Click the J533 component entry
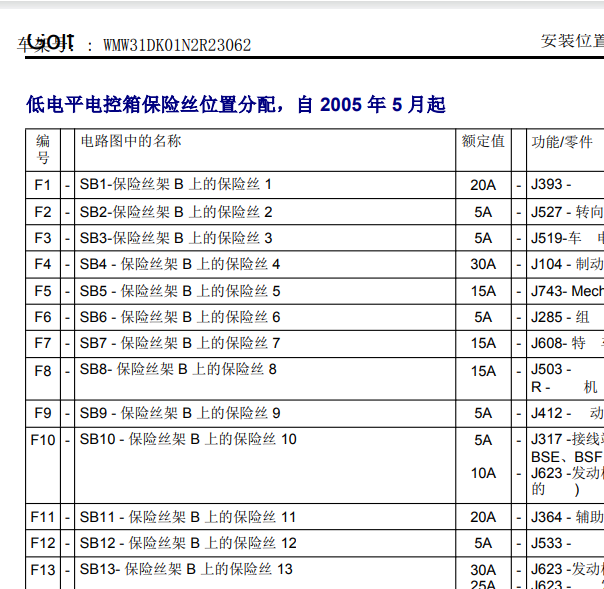Screen dimensions: 604x589 pos(551,543)
